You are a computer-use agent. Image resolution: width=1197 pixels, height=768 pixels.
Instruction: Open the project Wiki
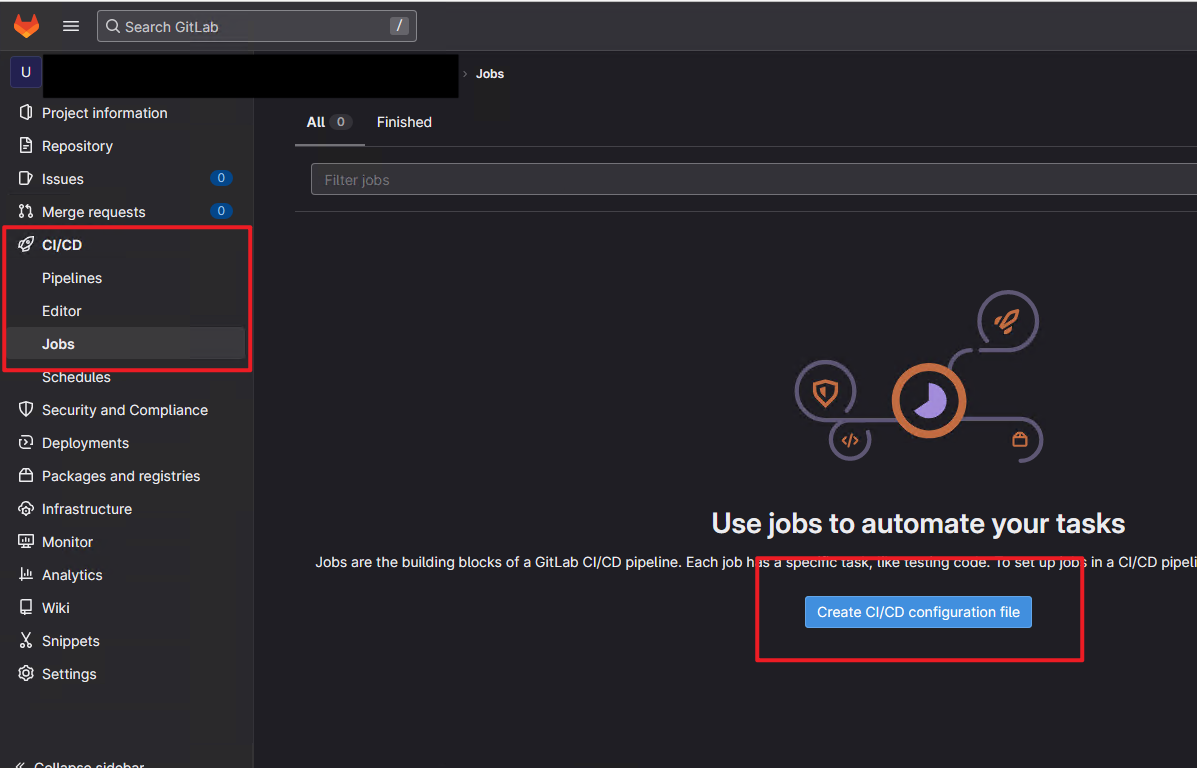click(56, 608)
